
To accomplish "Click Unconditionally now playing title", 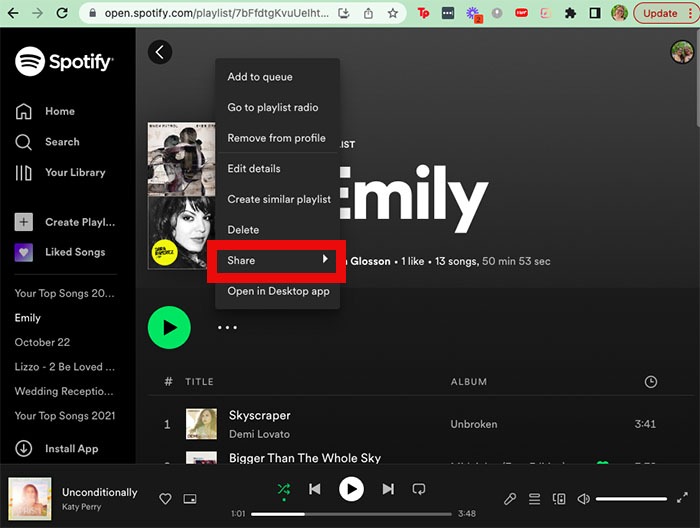I will click(100, 492).
